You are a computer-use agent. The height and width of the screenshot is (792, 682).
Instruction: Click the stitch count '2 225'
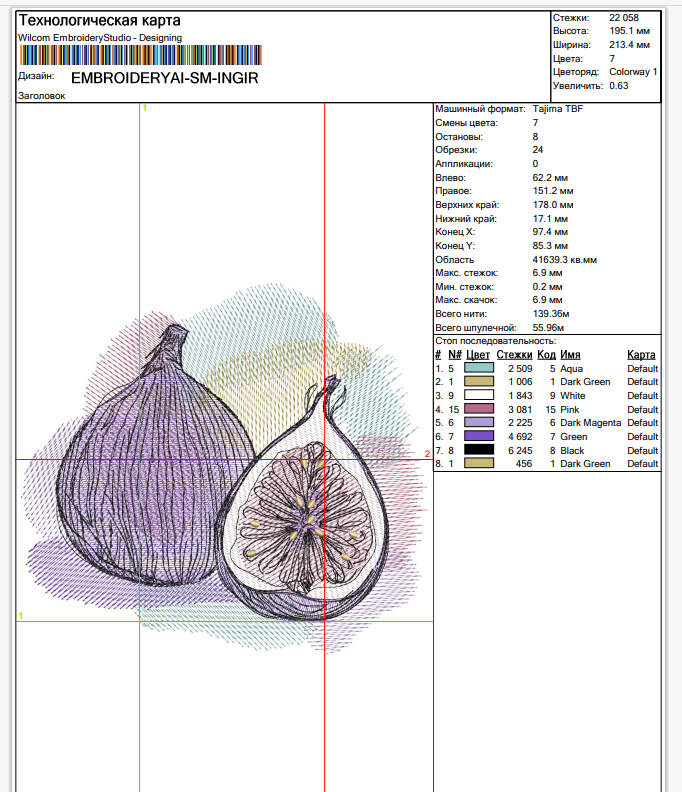tap(520, 423)
